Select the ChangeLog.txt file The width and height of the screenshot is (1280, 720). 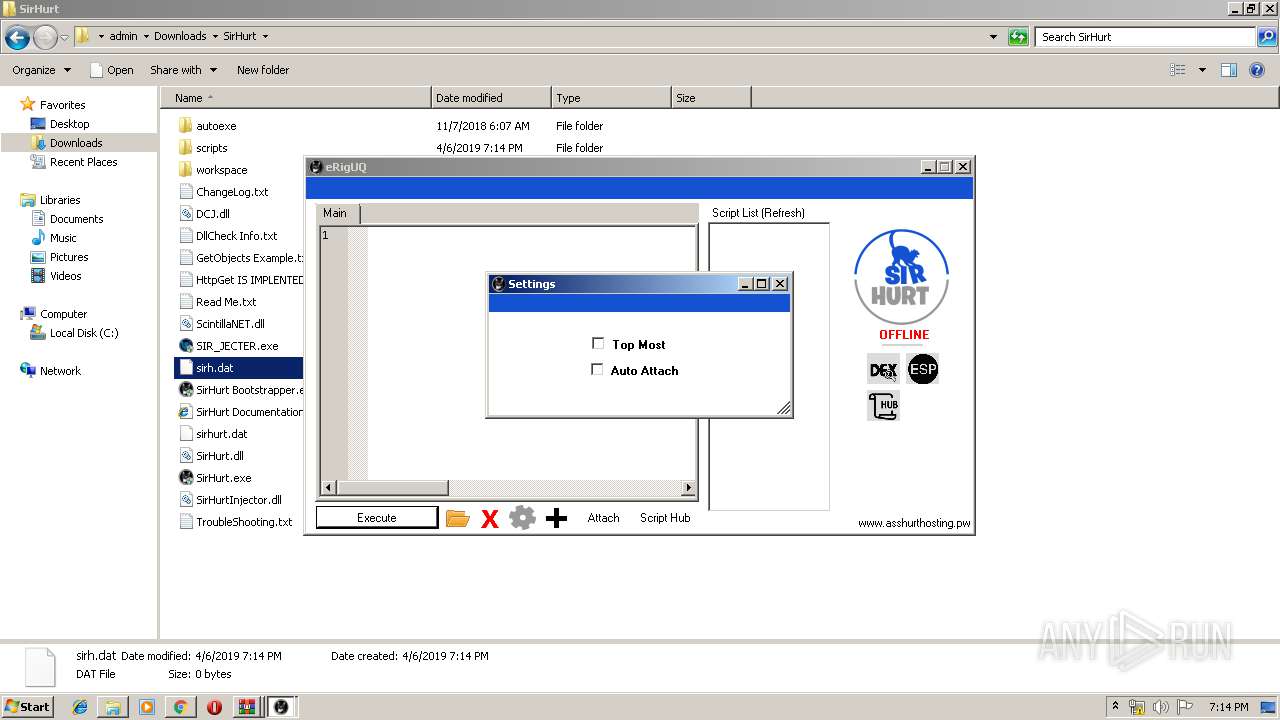[x=224, y=192]
